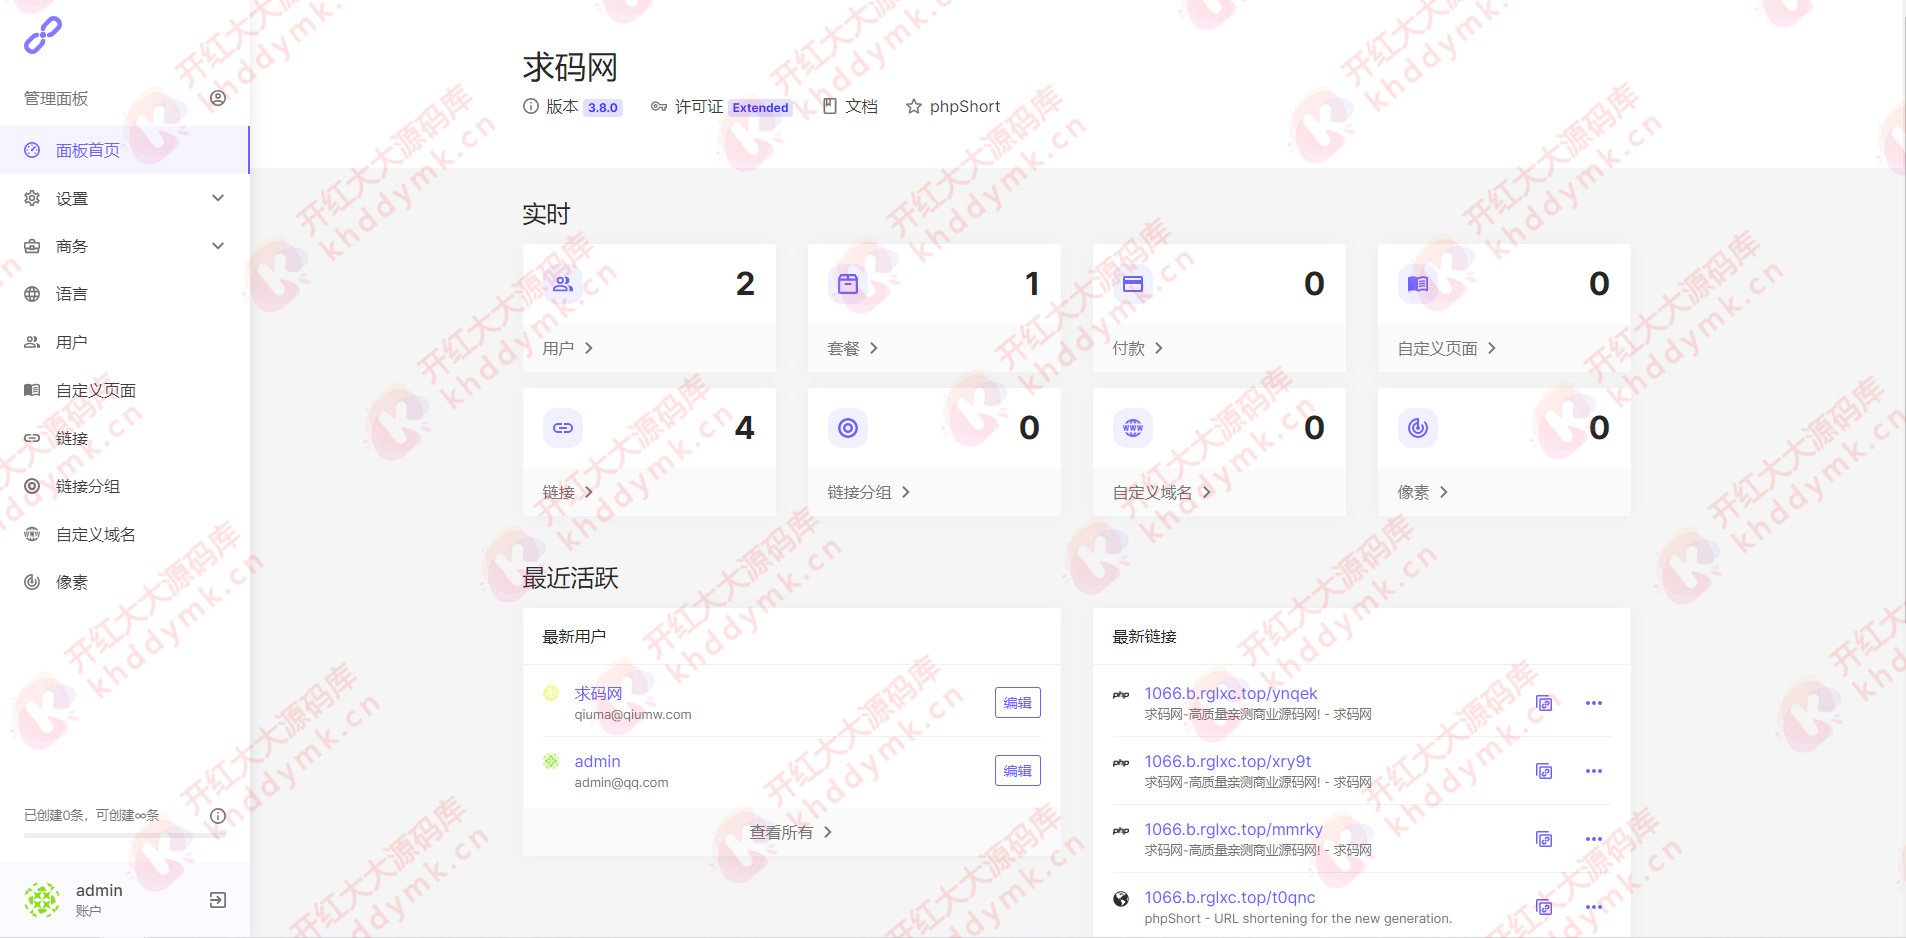Open the 求码网 user profile link
The width and height of the screenshot is (1906, 938).
tap(598, 693)
